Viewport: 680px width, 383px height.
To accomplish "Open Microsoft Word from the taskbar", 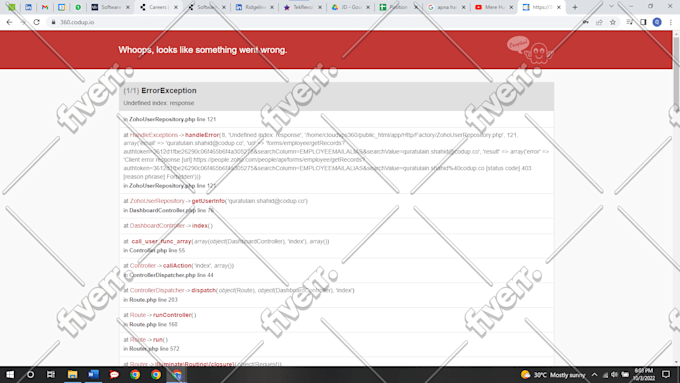I will (x=93, y=374).
